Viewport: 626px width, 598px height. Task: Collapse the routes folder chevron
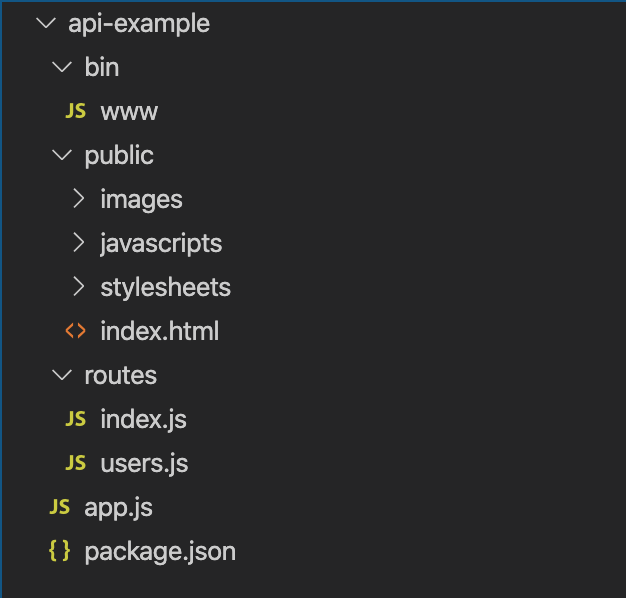click(x=62, y=375)
